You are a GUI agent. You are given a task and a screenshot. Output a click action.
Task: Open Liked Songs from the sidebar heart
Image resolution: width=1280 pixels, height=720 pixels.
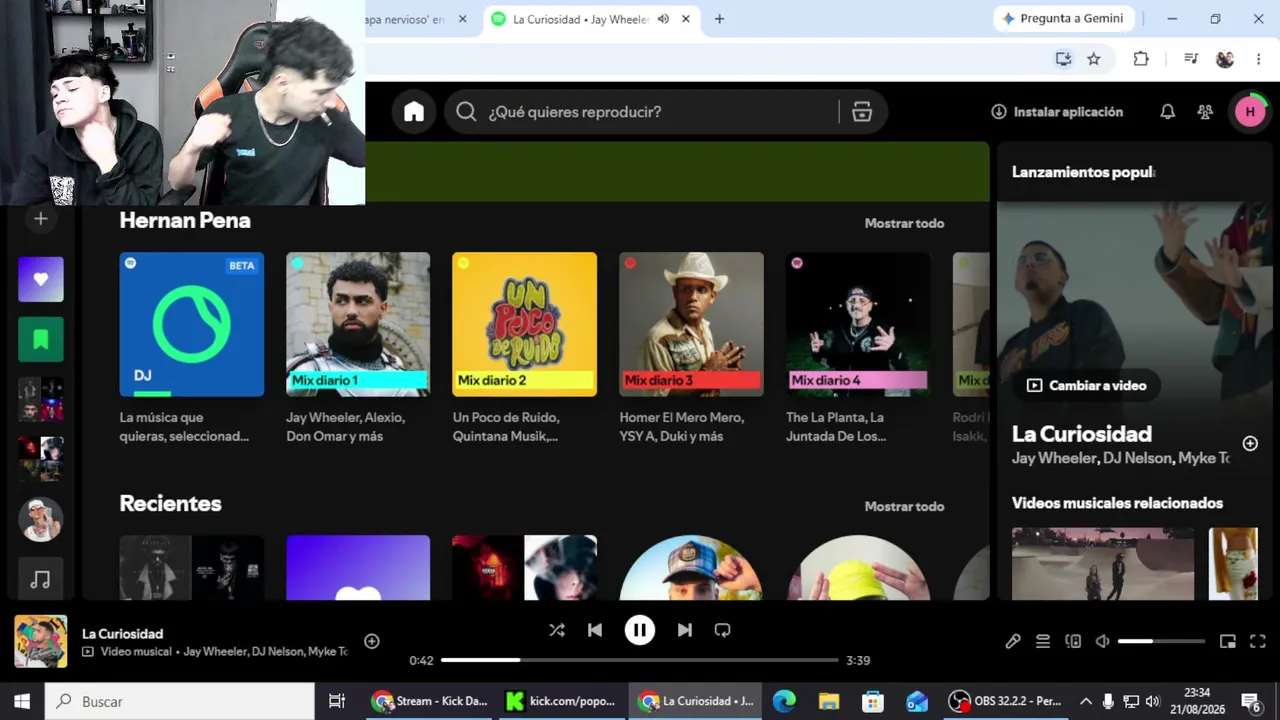pos(41,279)
